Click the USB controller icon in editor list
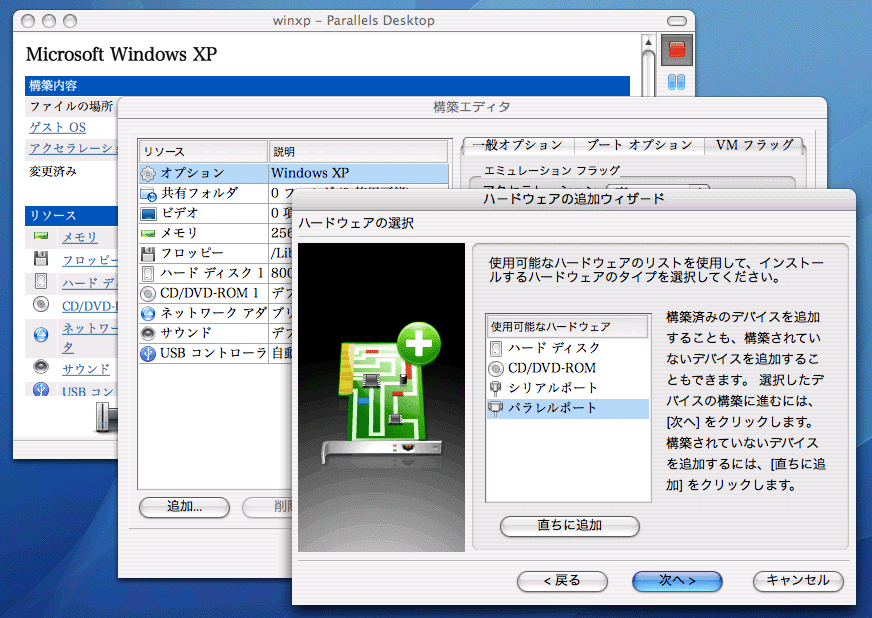This screenshot has height=618, width=872. pos(148,353)
